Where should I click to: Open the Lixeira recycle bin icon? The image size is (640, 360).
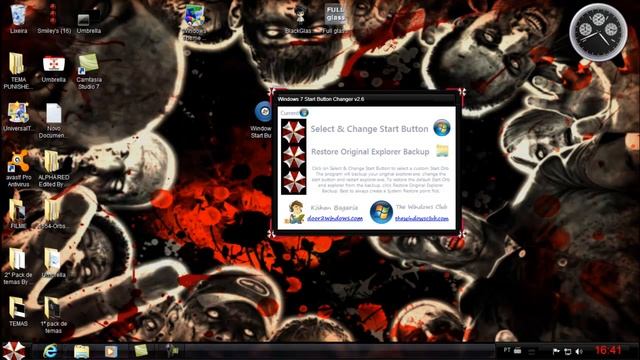(18, 18)
